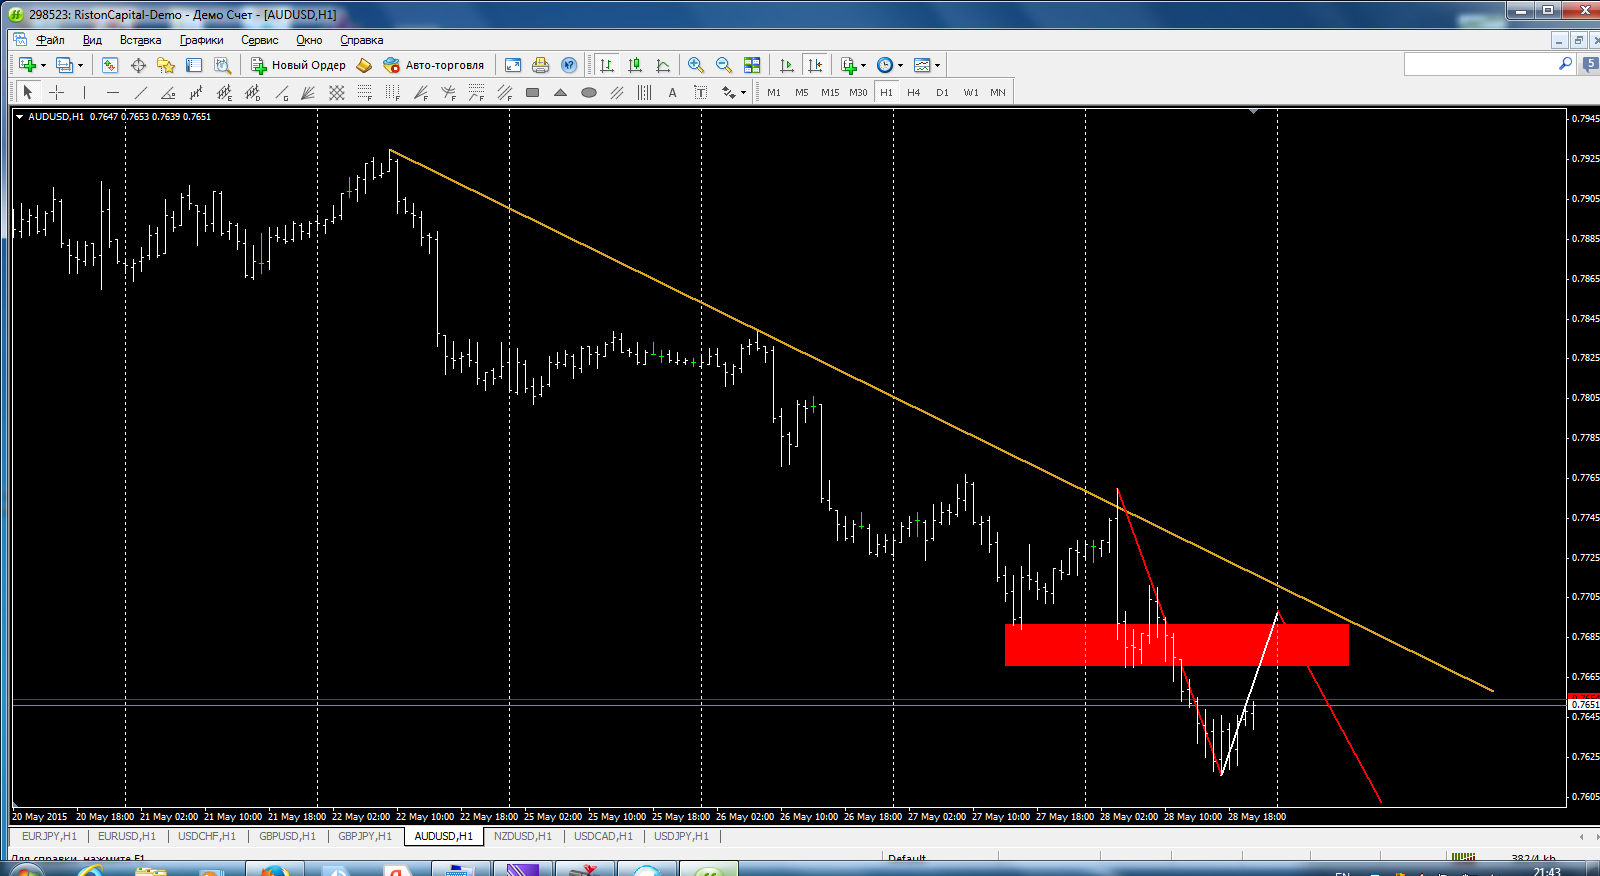Open the Periods clock dropdown arrow
The width and height of the screenshot is (1600, 876).
900,66
